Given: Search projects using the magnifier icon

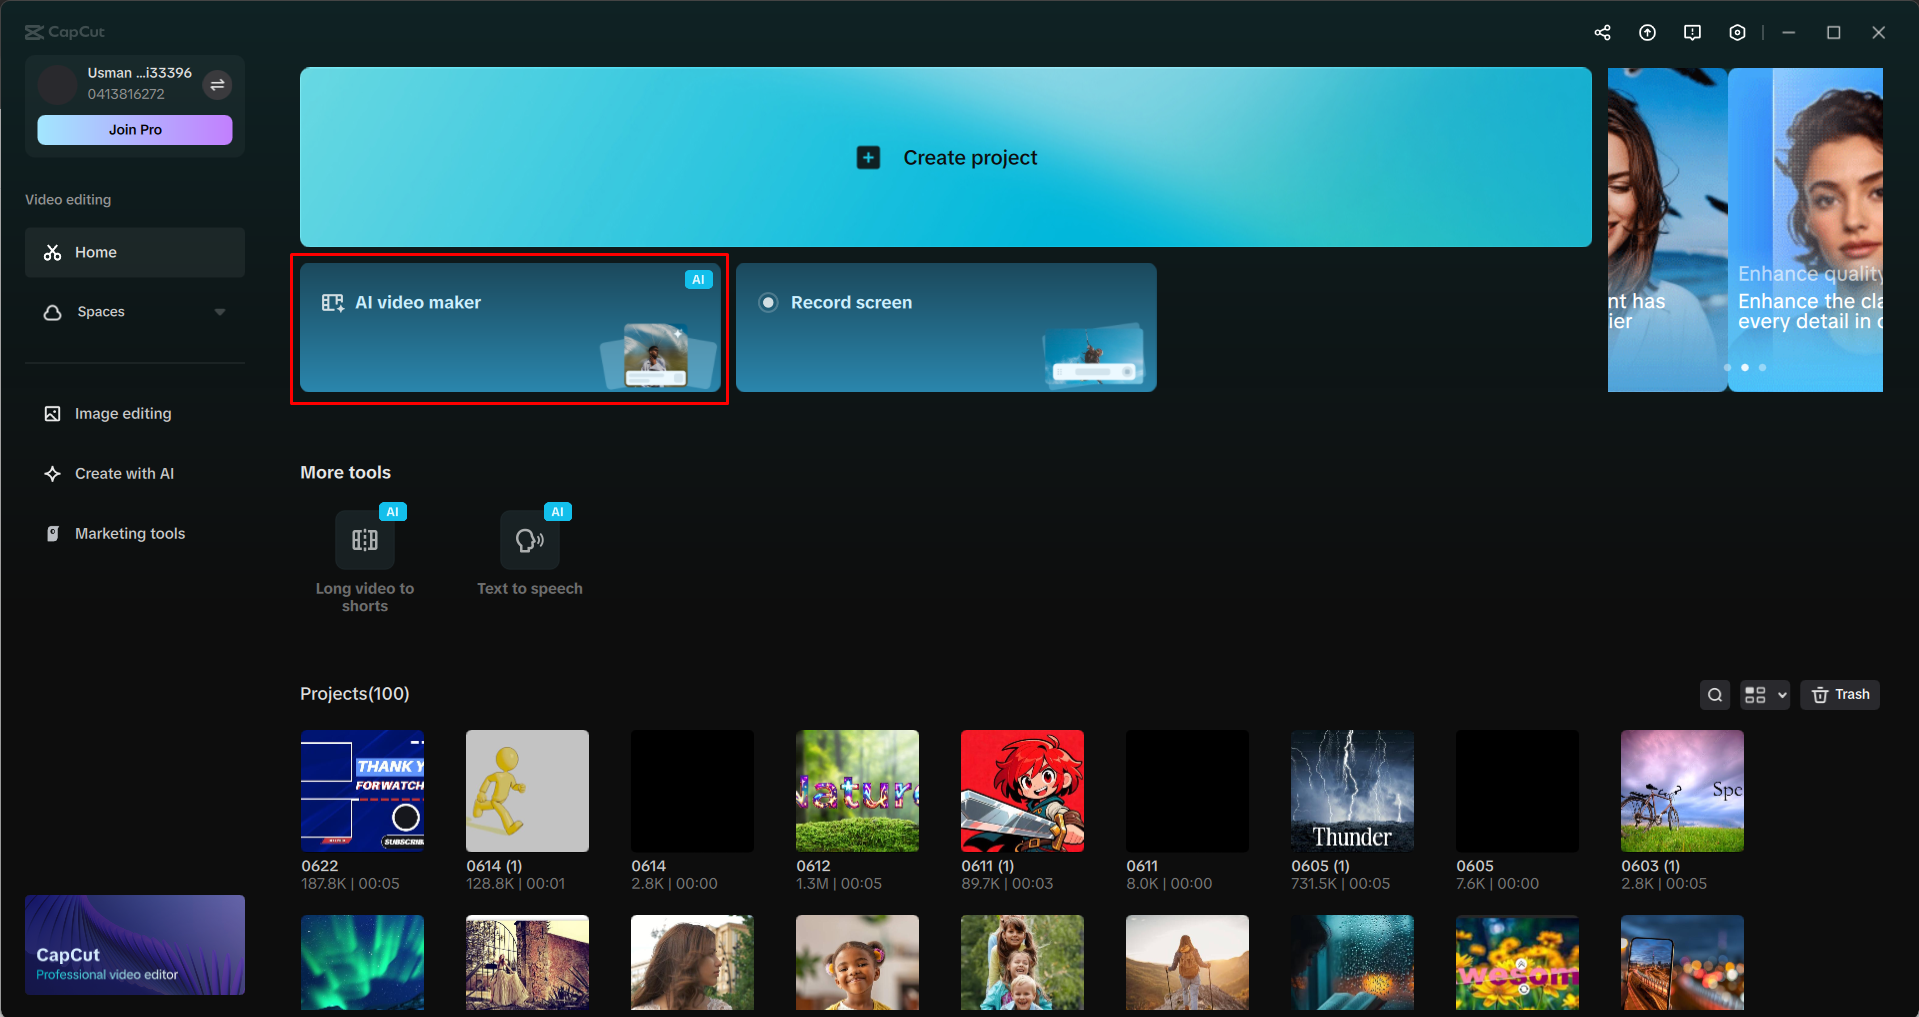Looking at the screenshot, I should 1714,694.
